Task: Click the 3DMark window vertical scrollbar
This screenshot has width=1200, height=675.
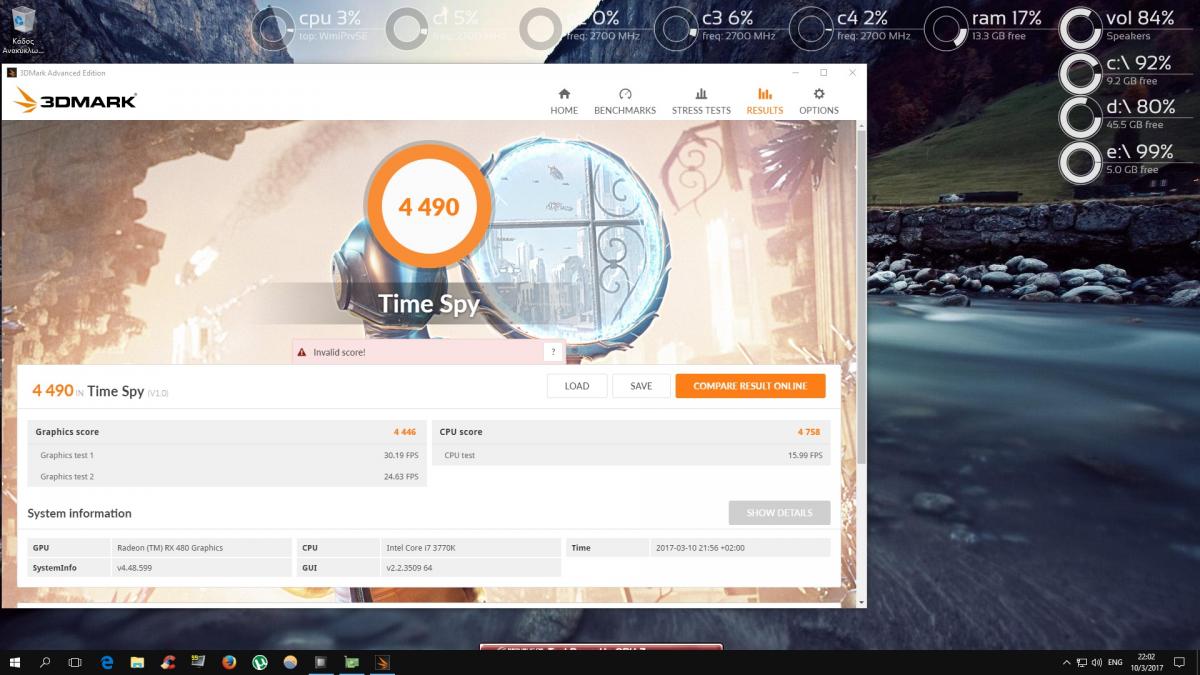Action: point(860,300)
